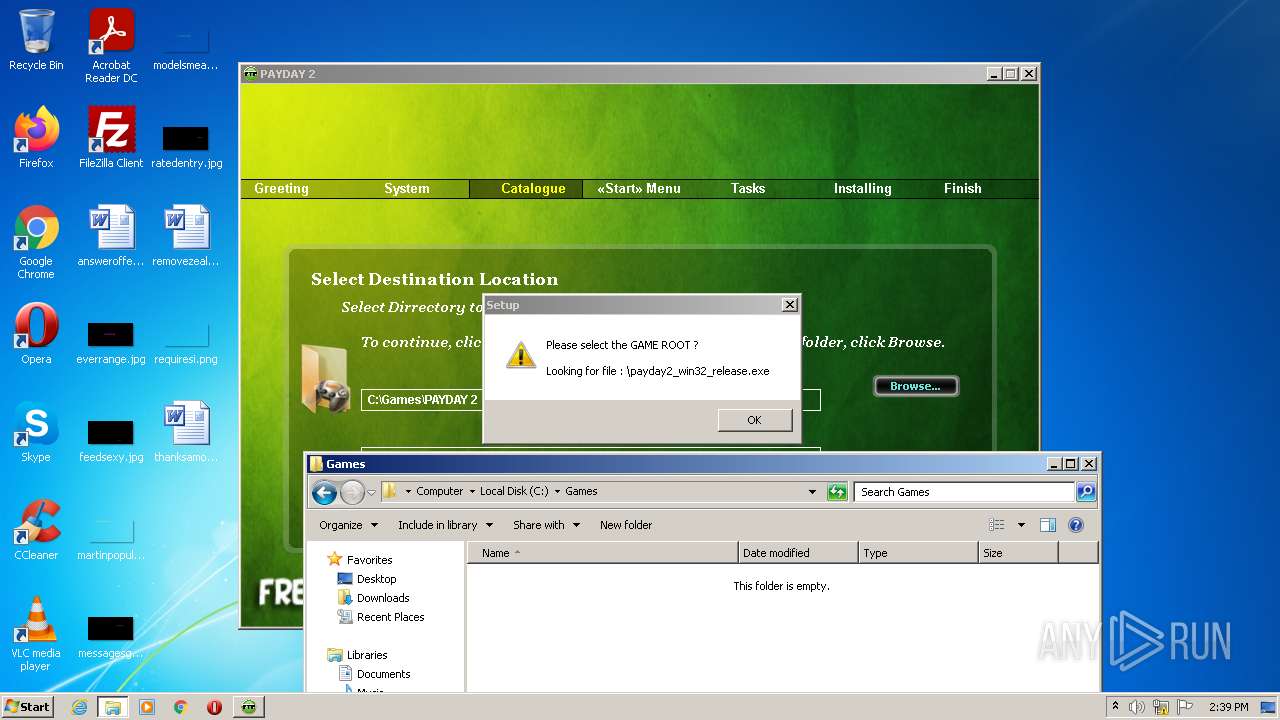Click the Firefox desktop icon

pos(36,138)
